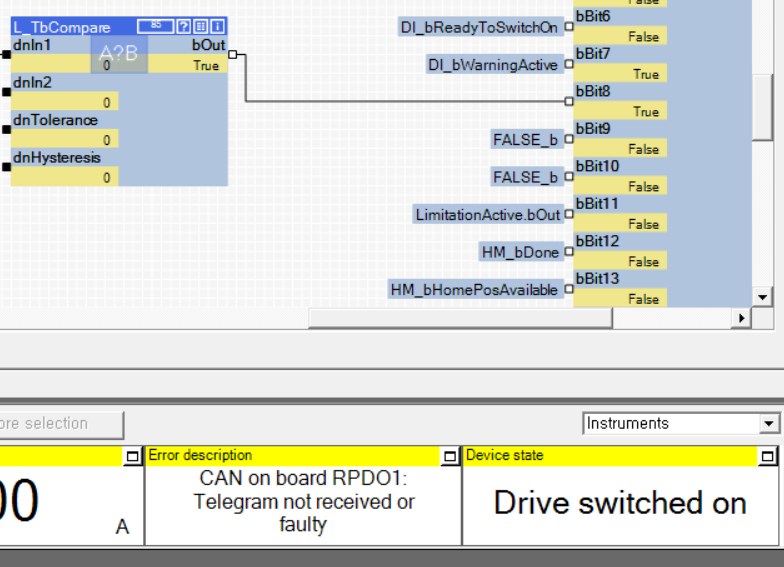Click the vertical scrollbar thumb
The height and width of the screenshot is (567, 784).
pos(762,108)
